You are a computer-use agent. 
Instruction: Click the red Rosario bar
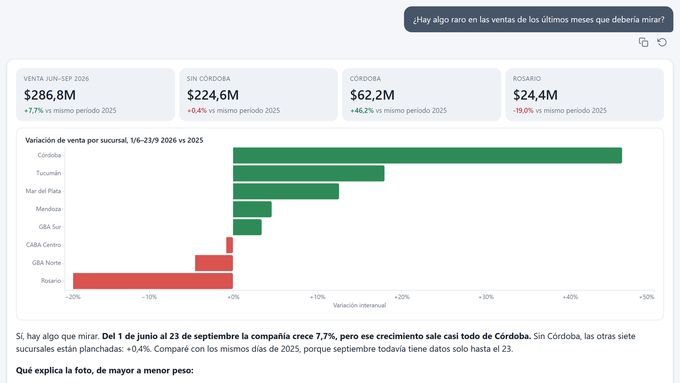point(153,281)
